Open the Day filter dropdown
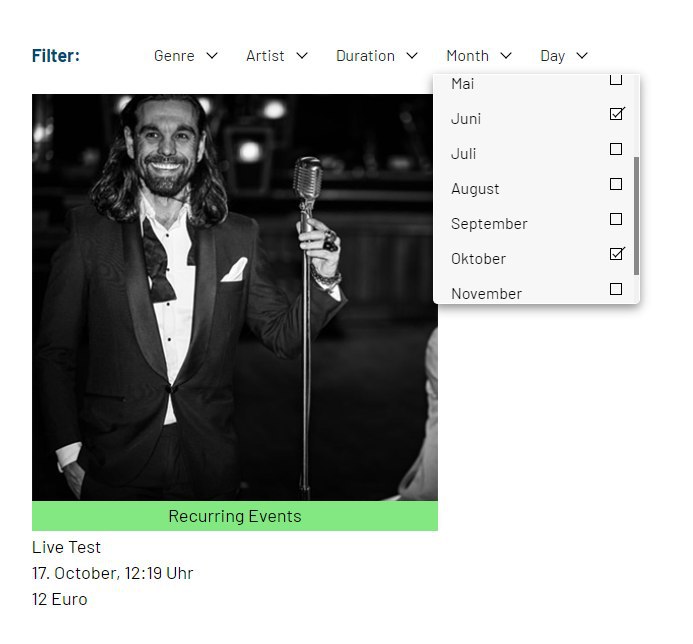The width and height of the screenshot is (693, 644). [564, 56]
